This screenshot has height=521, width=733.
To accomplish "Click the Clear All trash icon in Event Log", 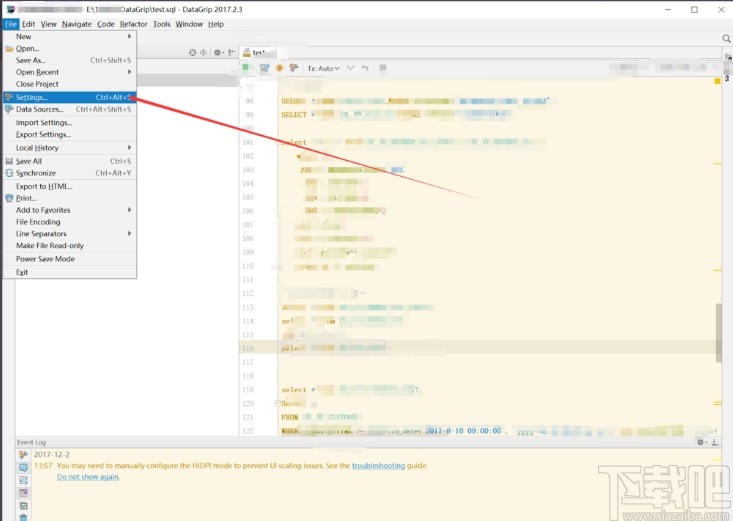I will 24,516.
